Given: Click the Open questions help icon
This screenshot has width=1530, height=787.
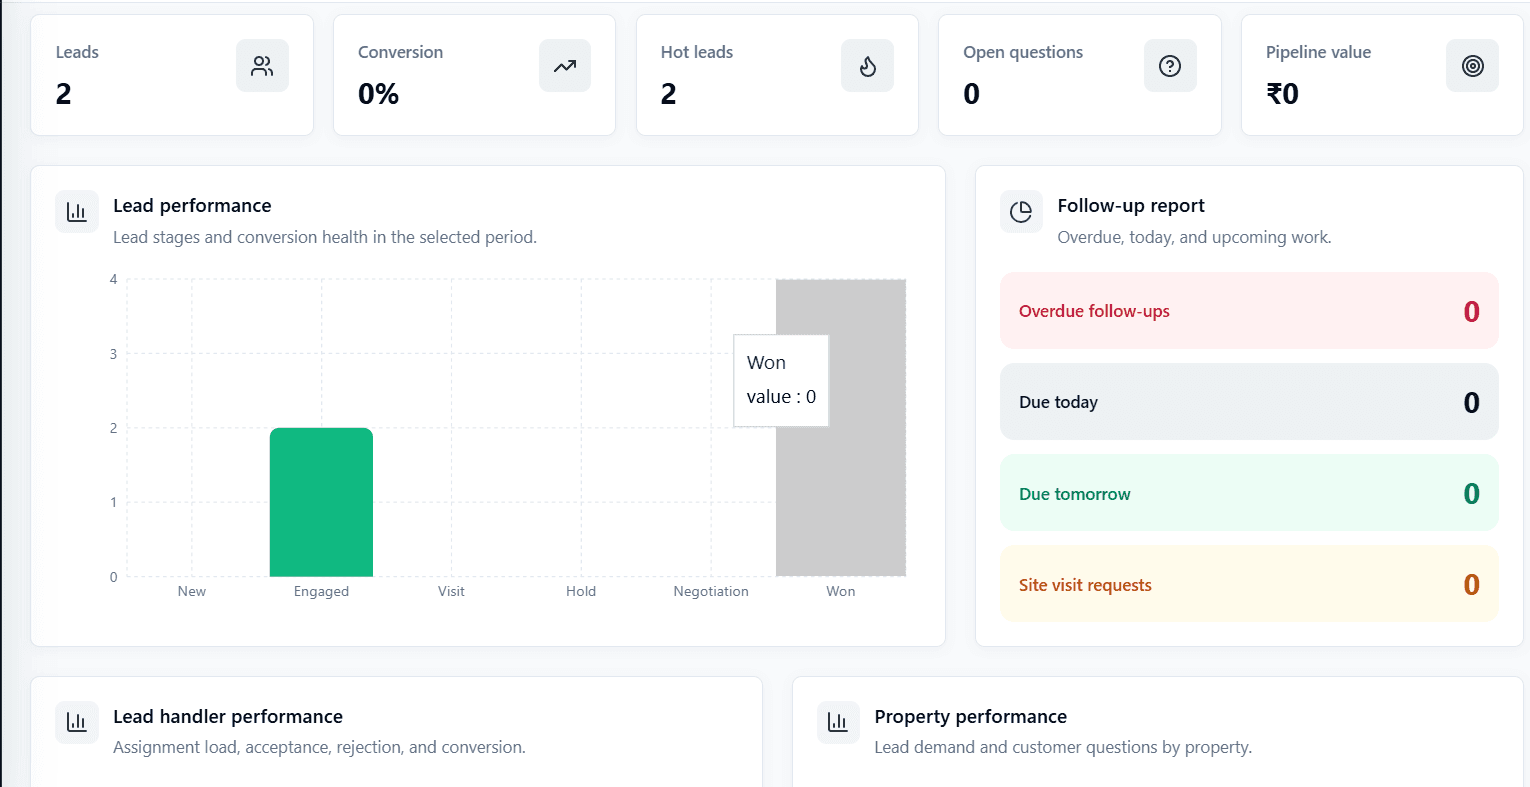Looking at the screenshot, I should point(1170,66).
